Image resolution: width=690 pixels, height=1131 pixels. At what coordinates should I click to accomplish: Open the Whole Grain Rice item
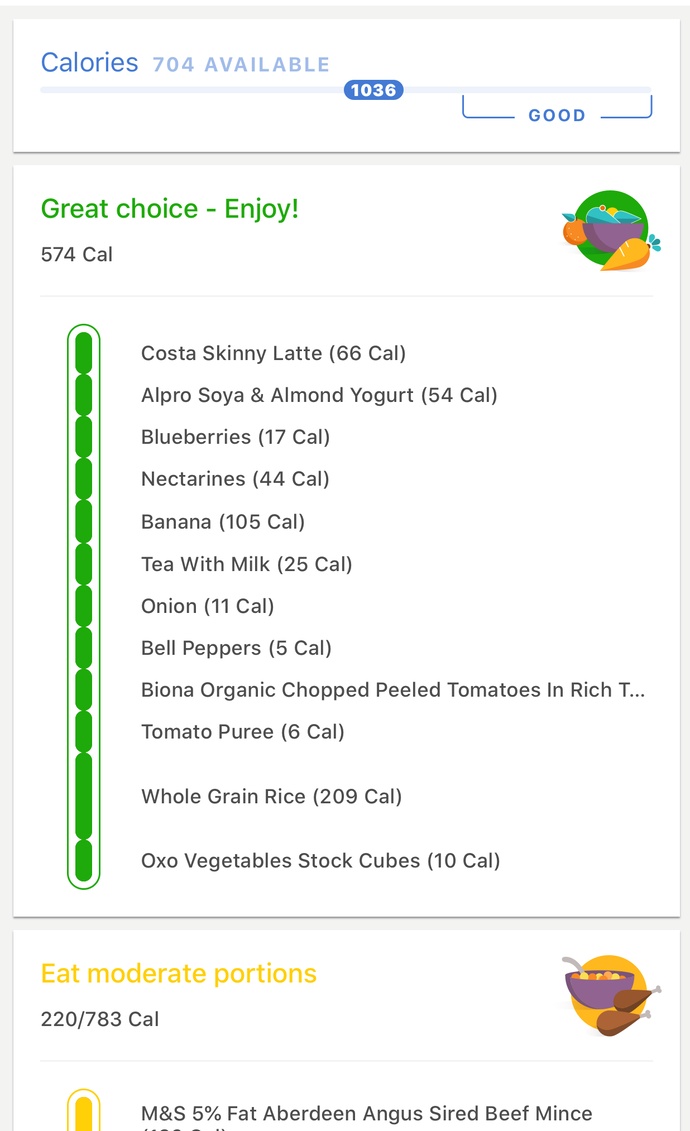click(x=272, y=796)
